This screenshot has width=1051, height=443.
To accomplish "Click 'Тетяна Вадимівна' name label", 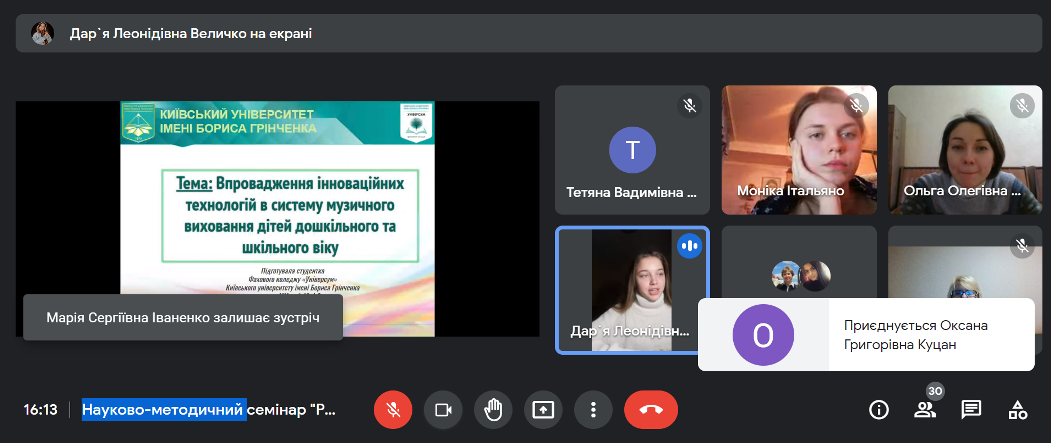I will tap(631, 193).
